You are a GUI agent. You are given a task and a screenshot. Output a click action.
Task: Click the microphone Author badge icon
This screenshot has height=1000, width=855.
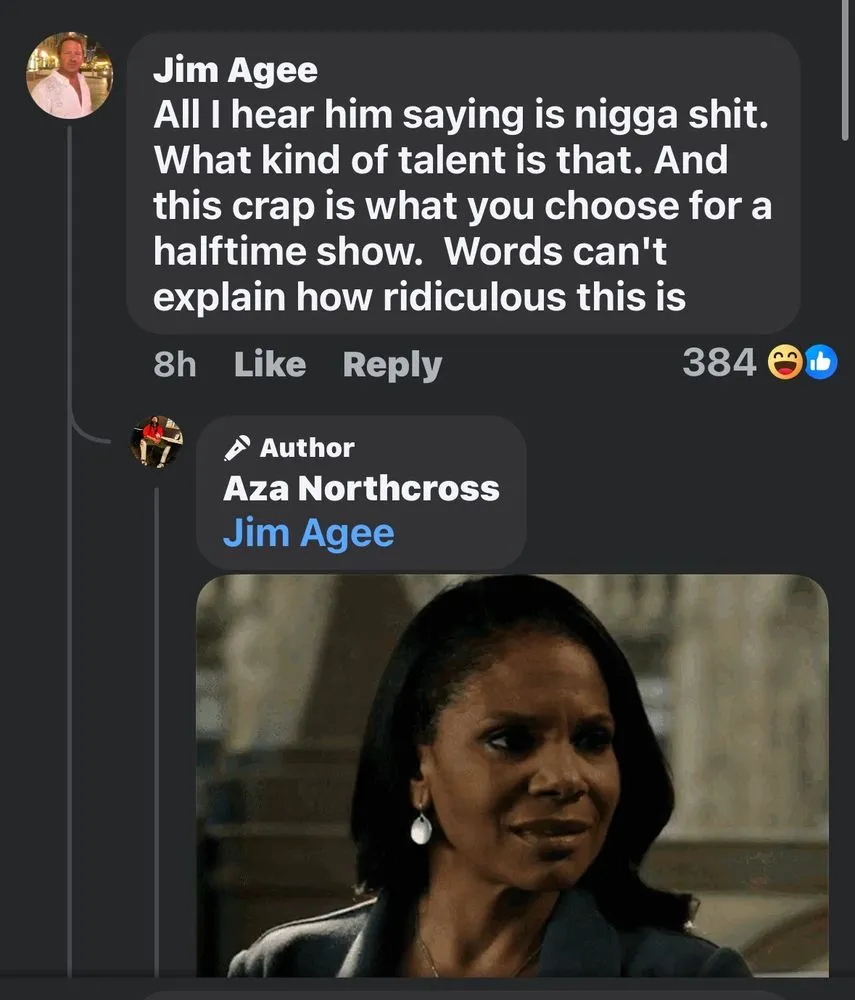click(237, 447)
